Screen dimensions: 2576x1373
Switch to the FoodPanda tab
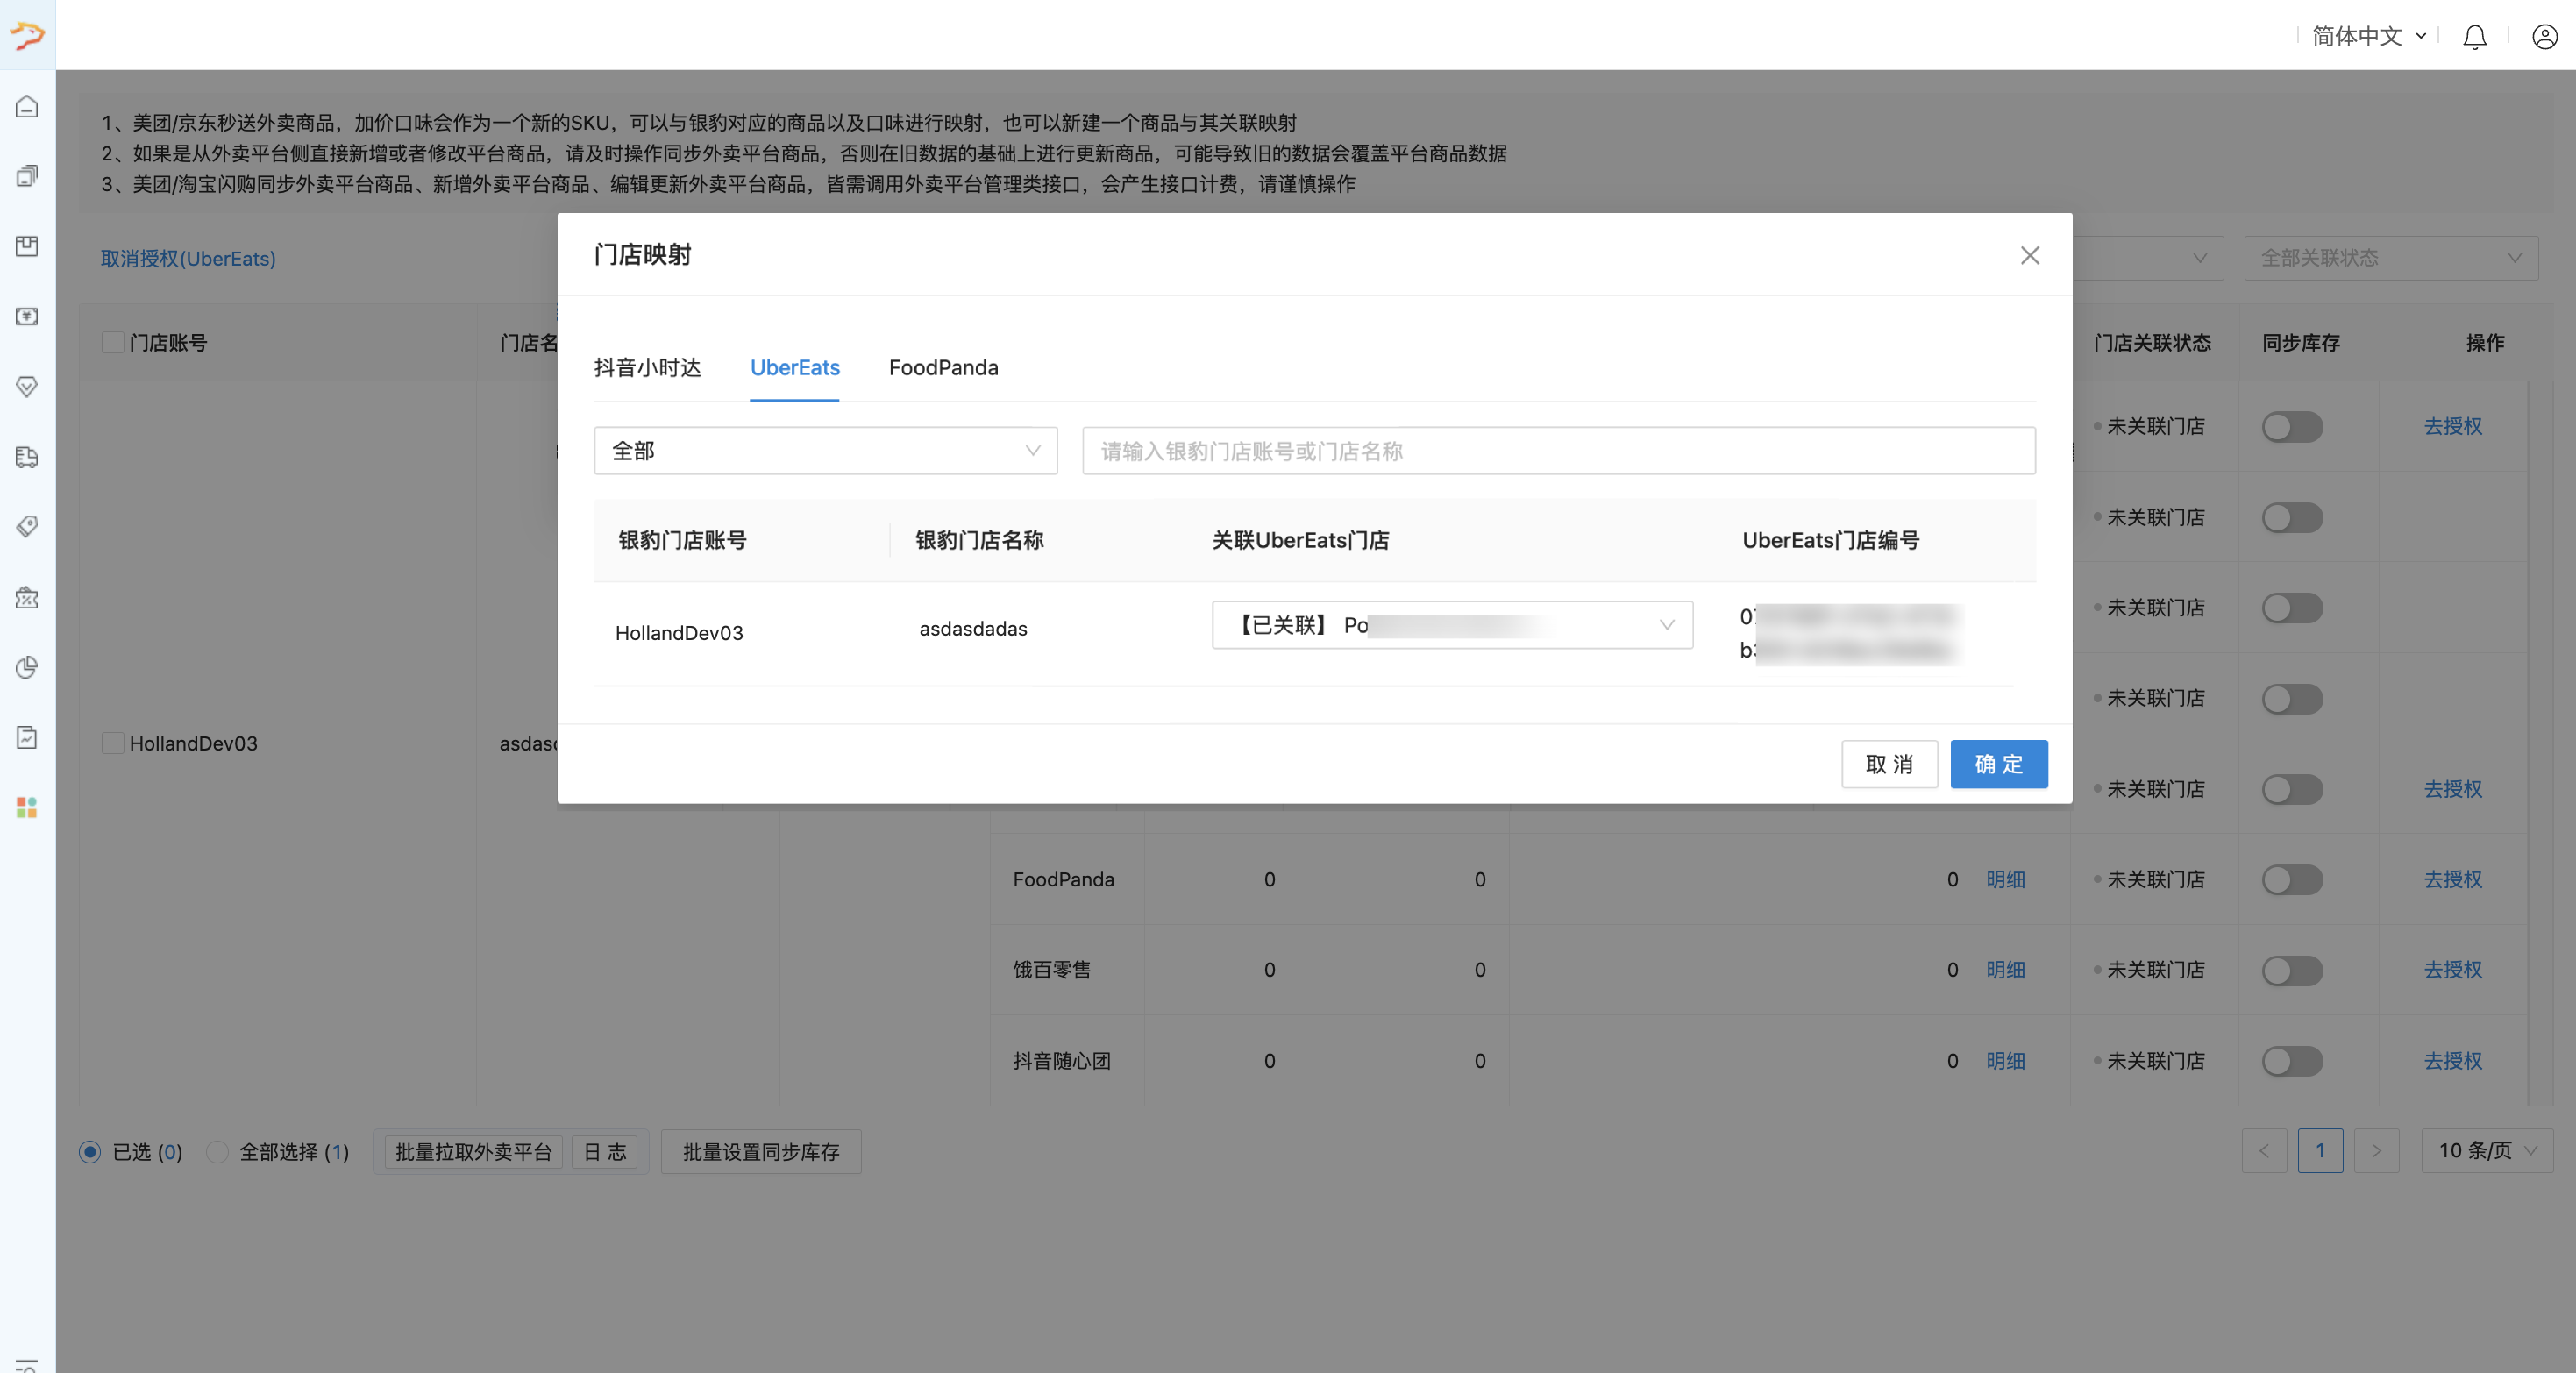tap(943, 368)
